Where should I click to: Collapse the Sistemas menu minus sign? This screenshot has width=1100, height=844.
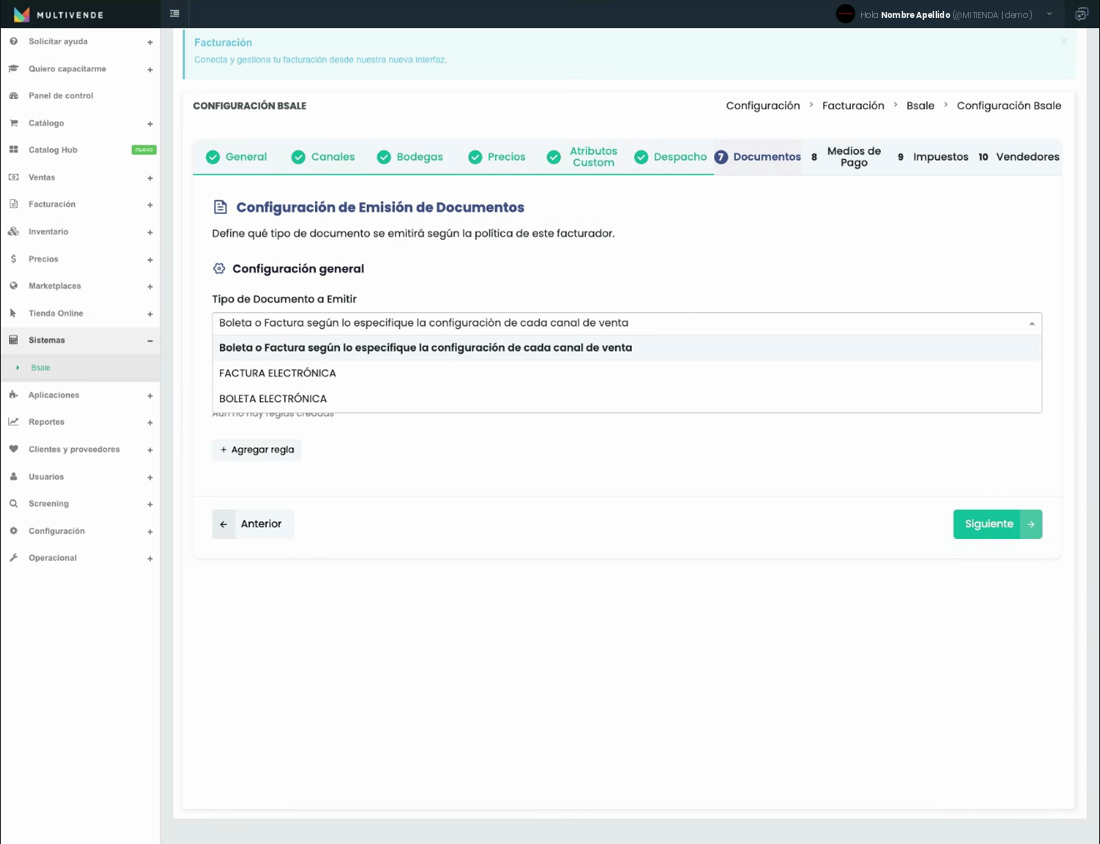click(150, 340)
